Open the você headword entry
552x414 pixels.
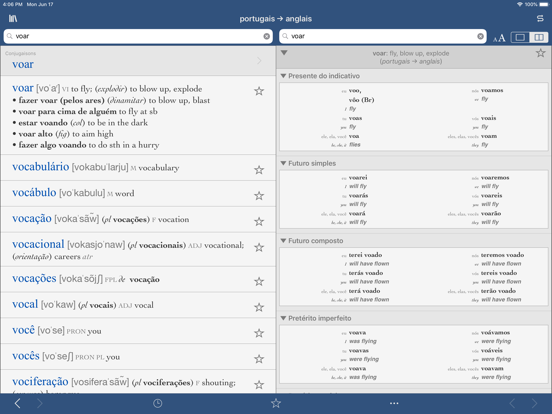(23, 330)
